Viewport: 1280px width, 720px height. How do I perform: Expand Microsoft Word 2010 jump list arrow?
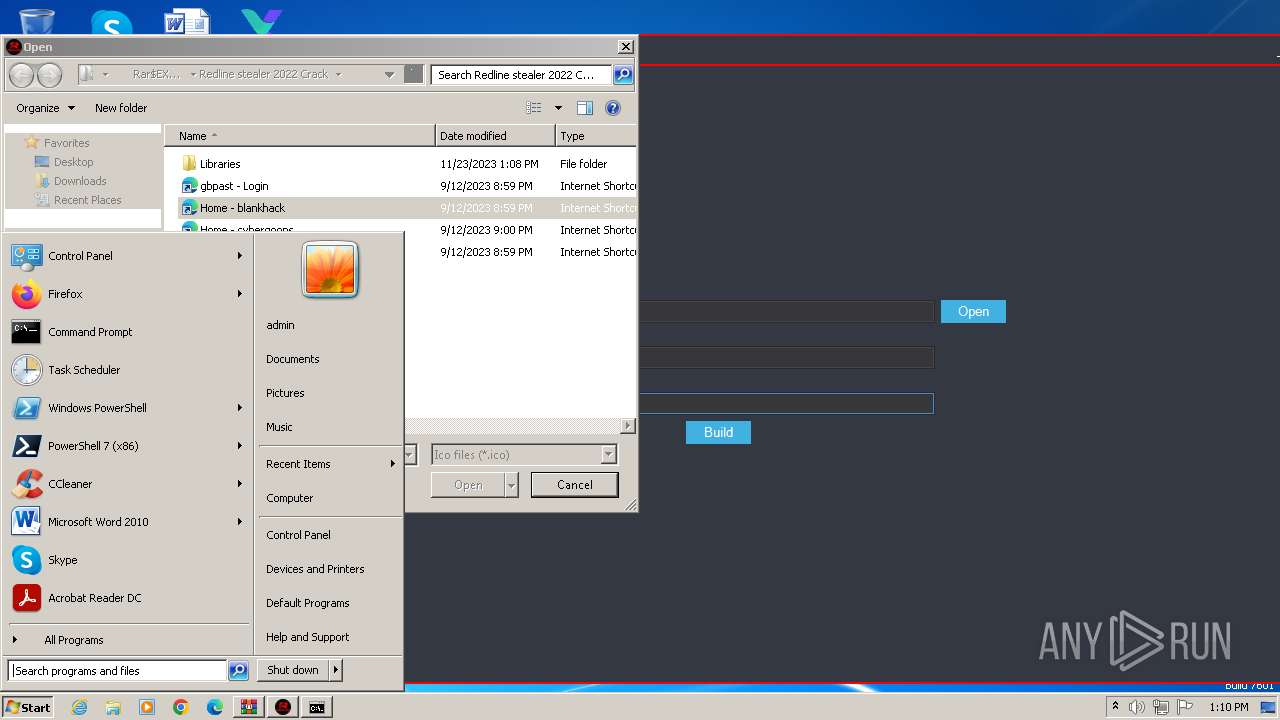tap(240, 522)
